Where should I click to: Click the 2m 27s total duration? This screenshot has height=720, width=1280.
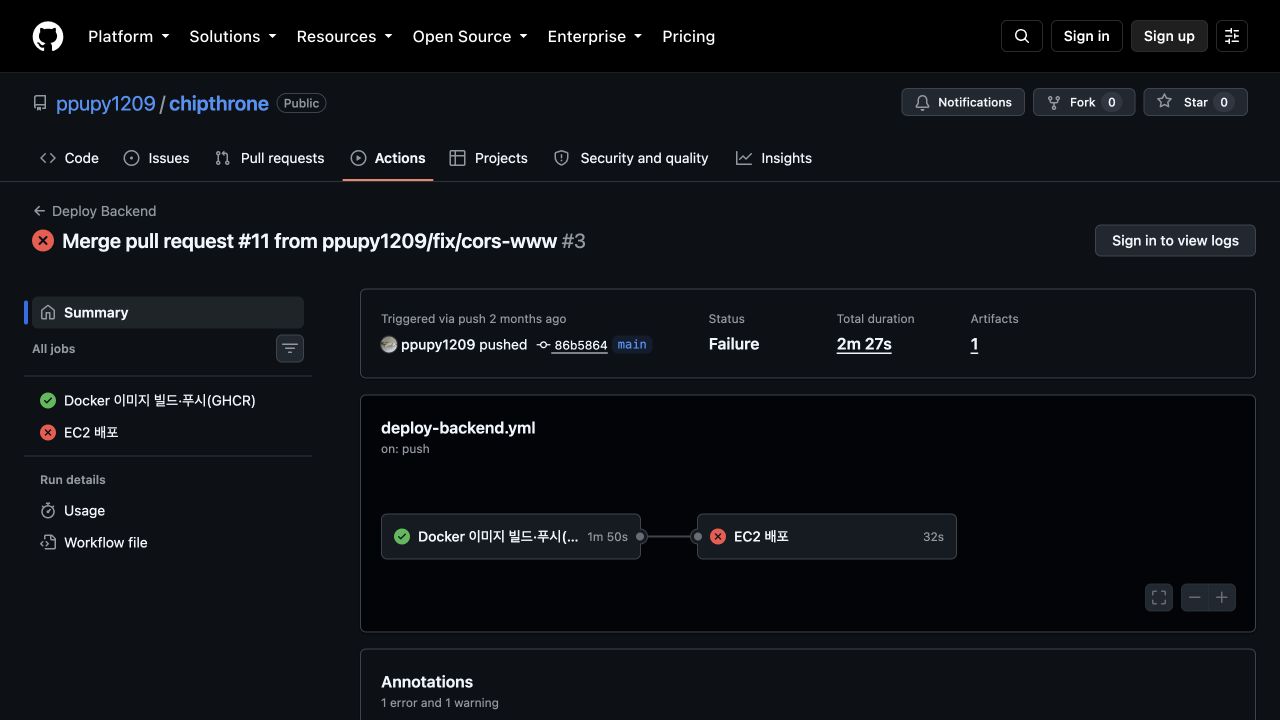pyautogui.click(x=864, y=344)
